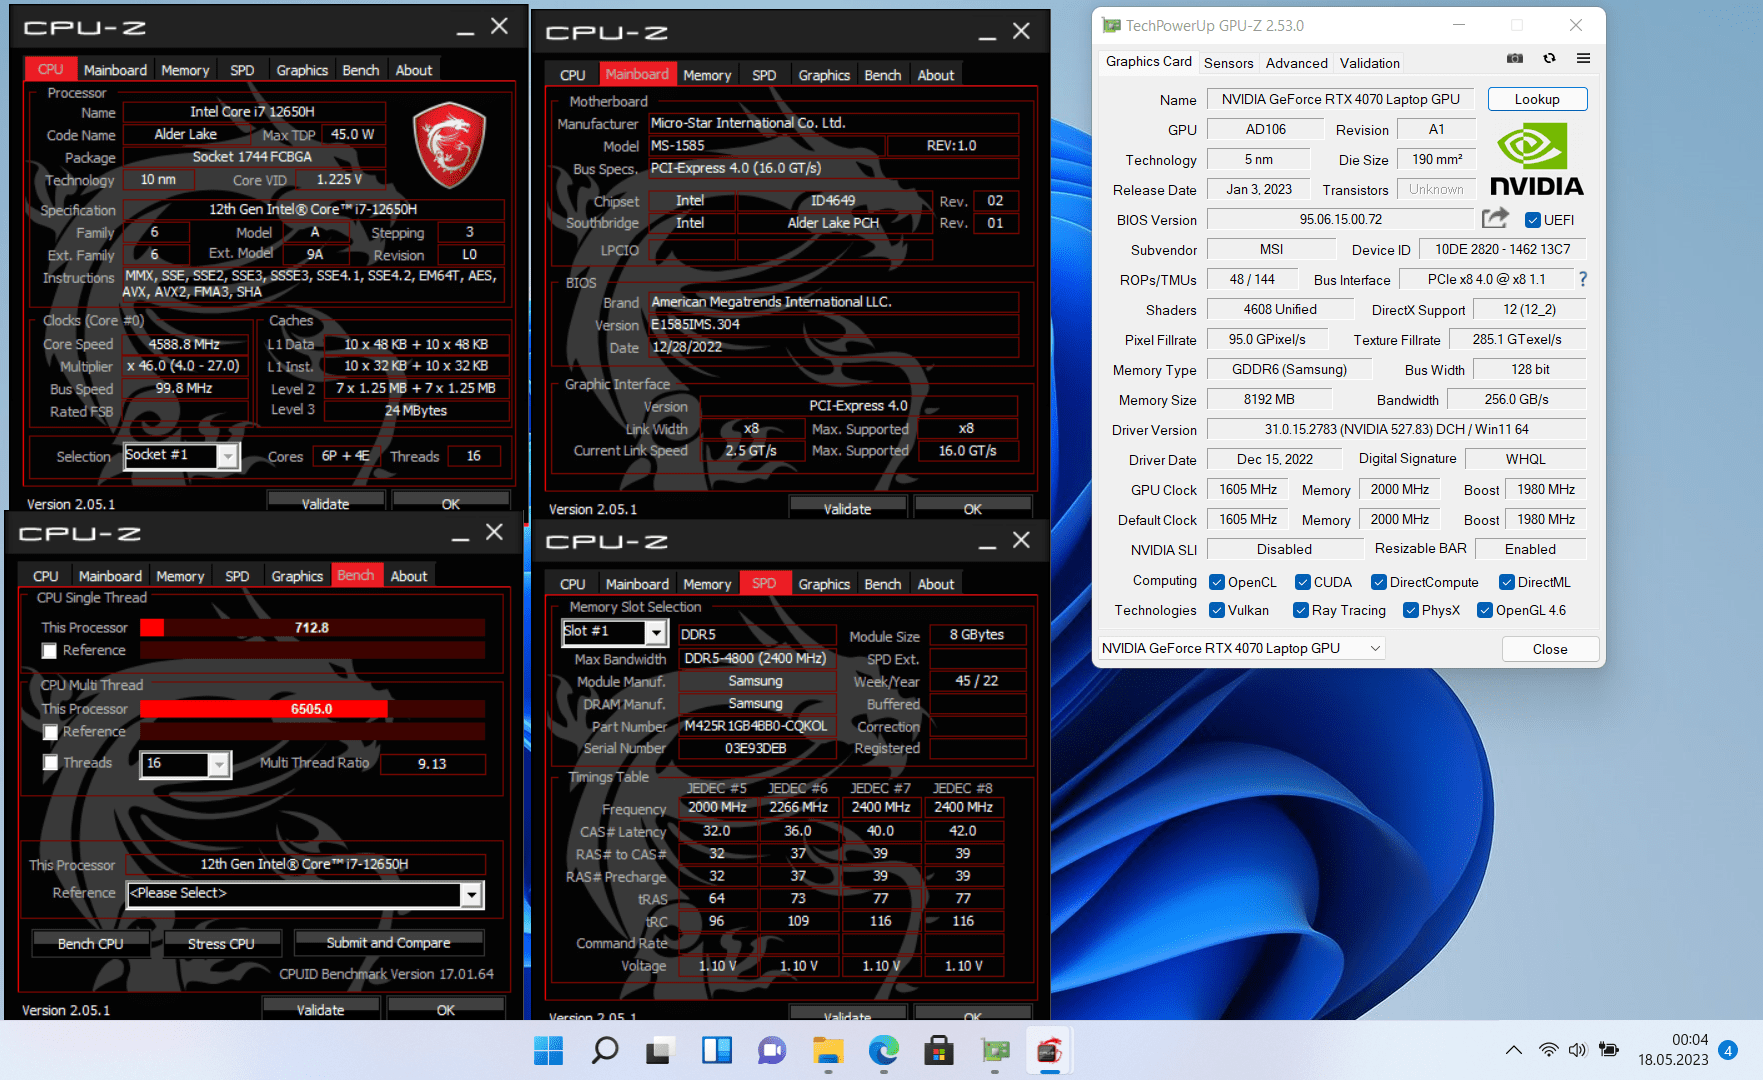Toggle the PhysX checkbox
The width and height of the screenshot is (1763, 1080).
[x=1411, y=610]
